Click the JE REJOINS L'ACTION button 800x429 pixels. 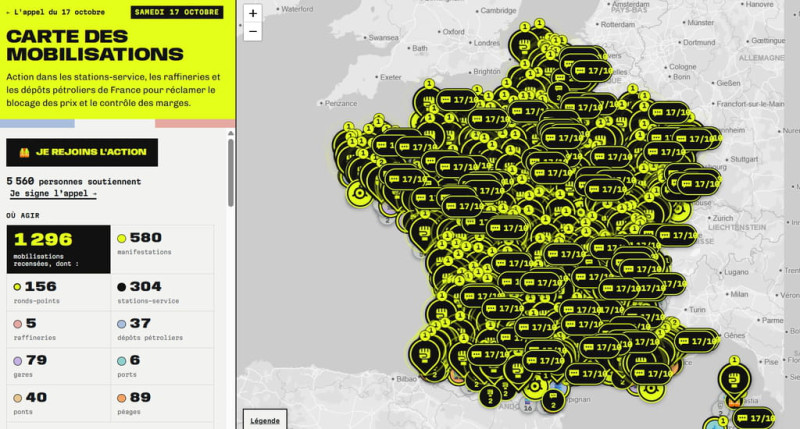(82, 152)
